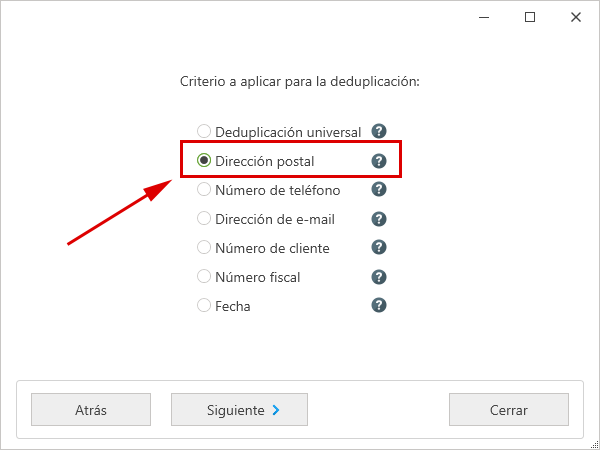
Task: Choose Número de teléfono criterion
Action: point(204,190)
